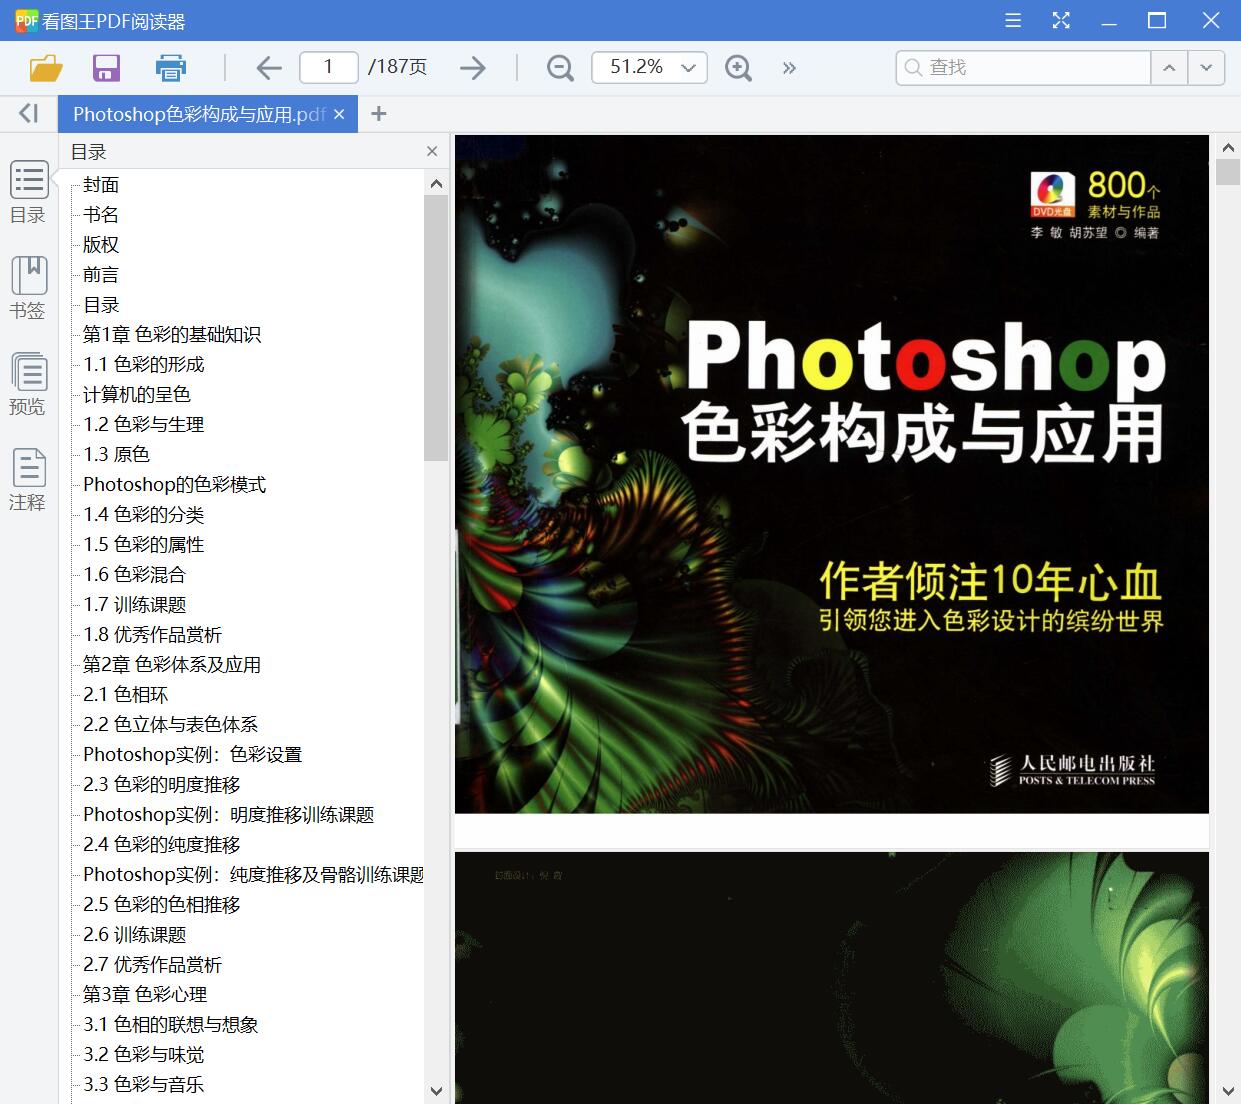Image resolution: width=1241 pixels, height=1104 pixels.
Task: Click document scrollbar down arrow
Action: coord(1228,1091)
